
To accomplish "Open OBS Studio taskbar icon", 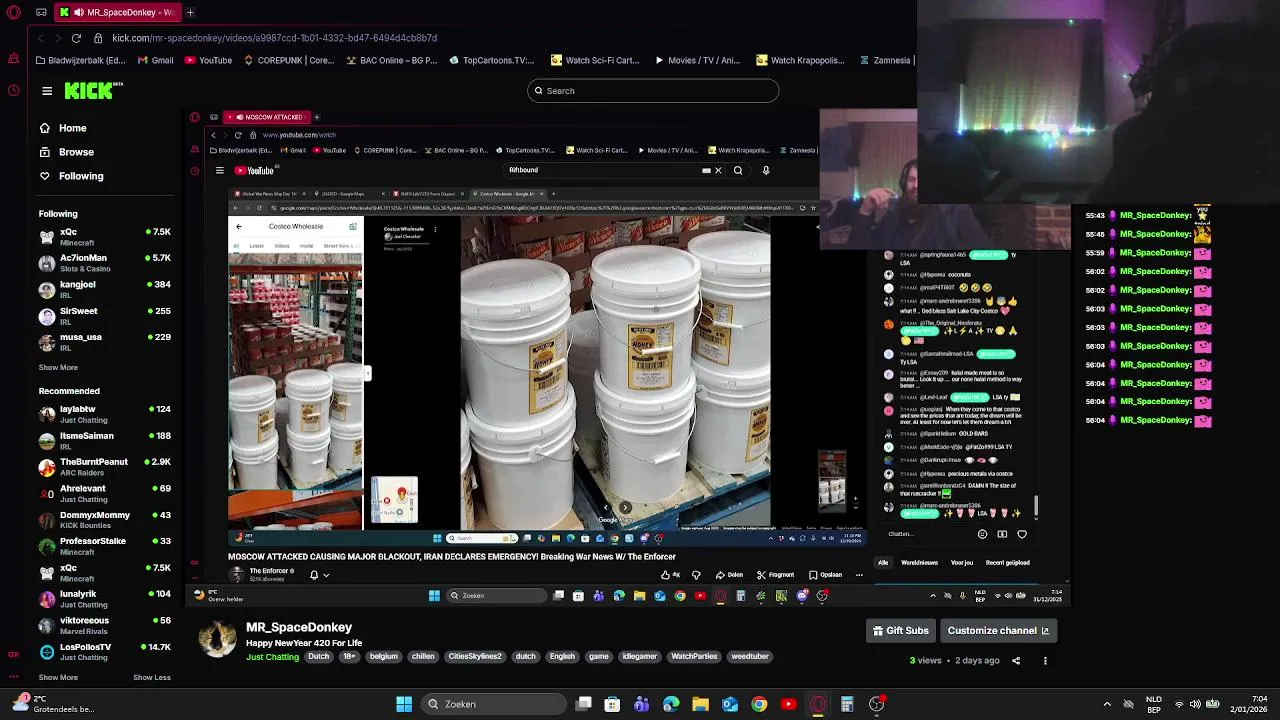I will [x=876, y=704].
